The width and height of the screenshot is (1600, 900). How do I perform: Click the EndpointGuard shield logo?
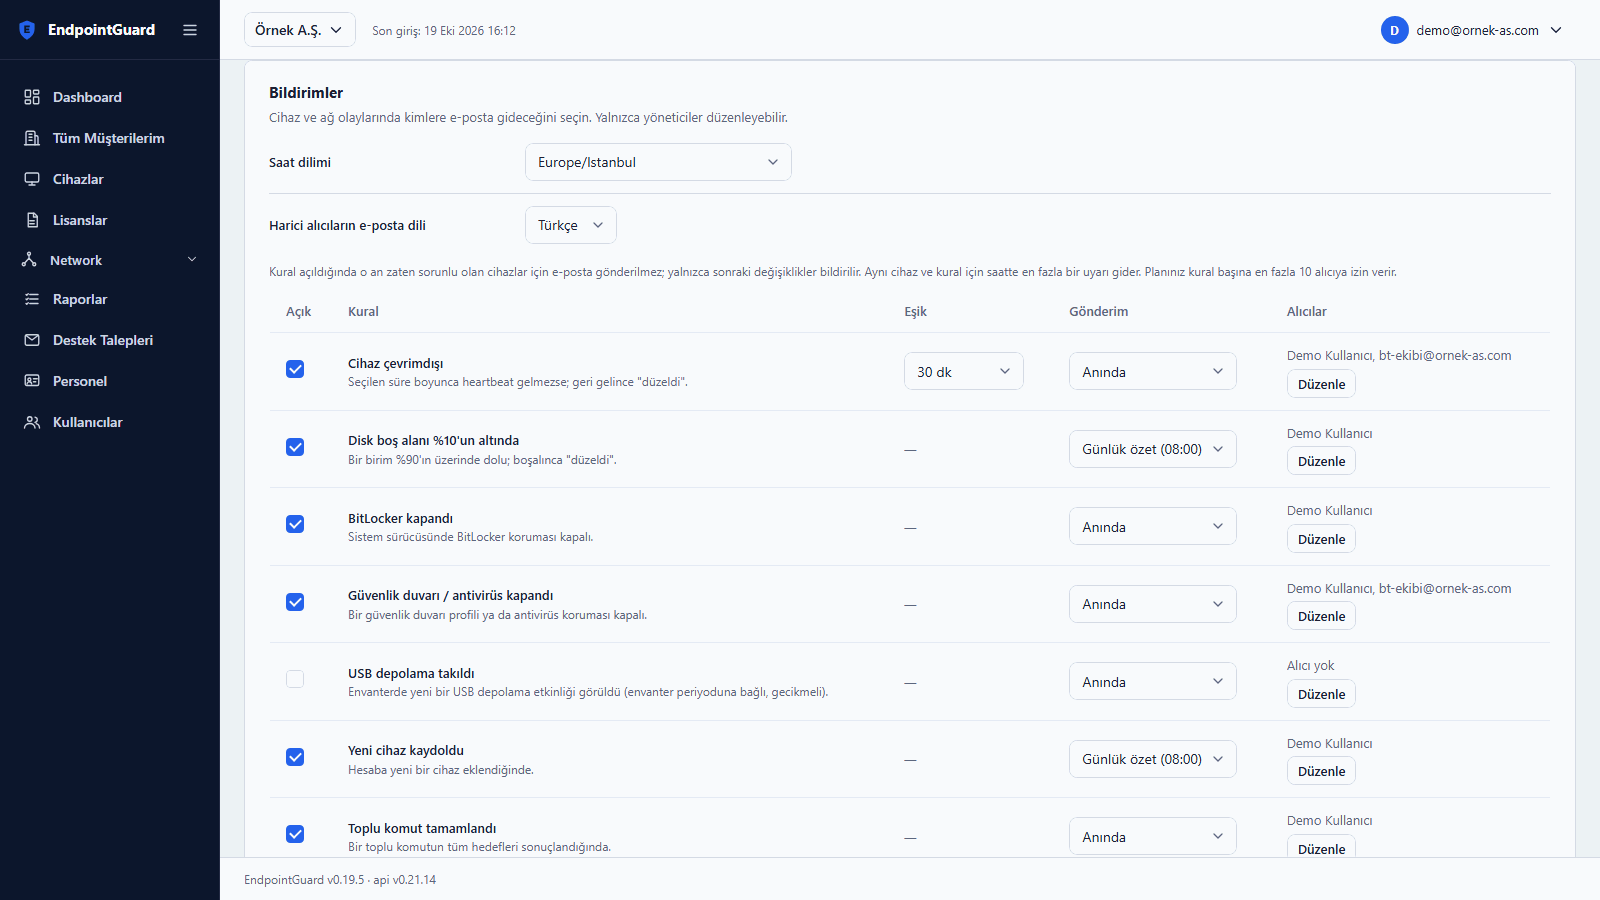click(27, 30)
